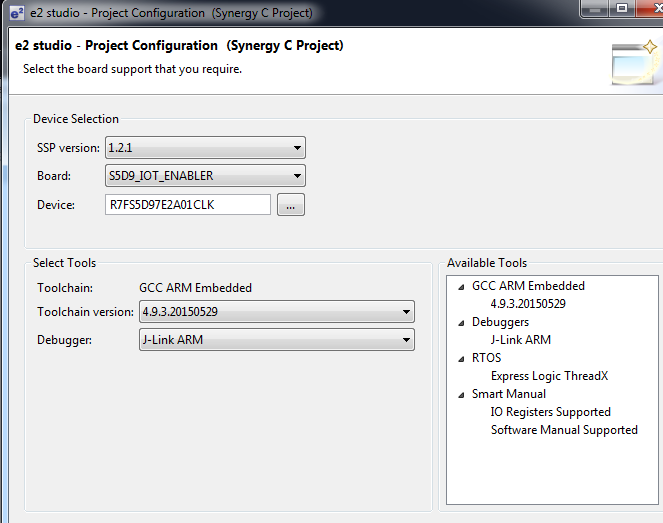Select IO Registers Supported tree item

[551, 411]
